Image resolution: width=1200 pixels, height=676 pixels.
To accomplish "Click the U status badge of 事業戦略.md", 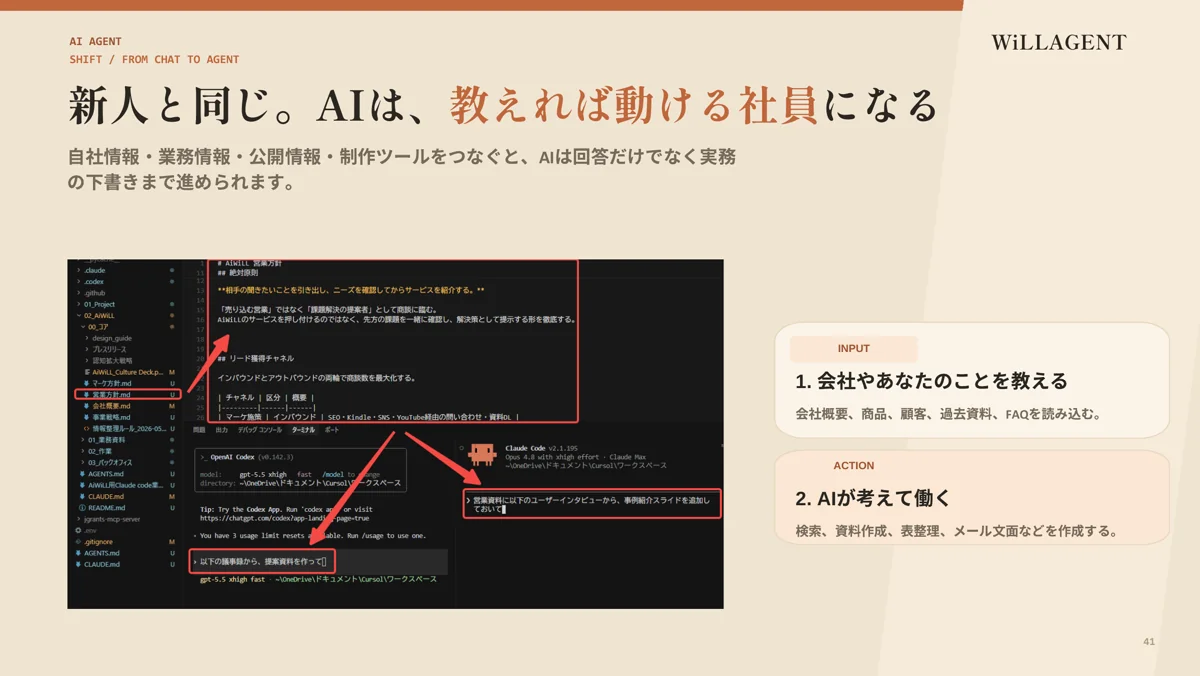I will click(172, 417).
